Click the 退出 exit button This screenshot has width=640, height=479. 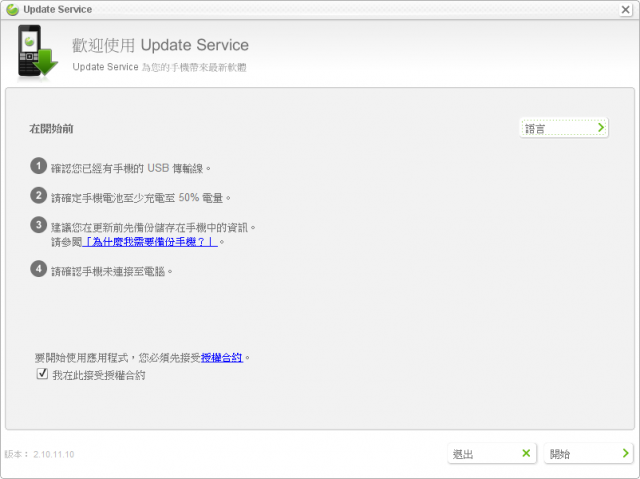pyautogui.click(x=492, y=453)
